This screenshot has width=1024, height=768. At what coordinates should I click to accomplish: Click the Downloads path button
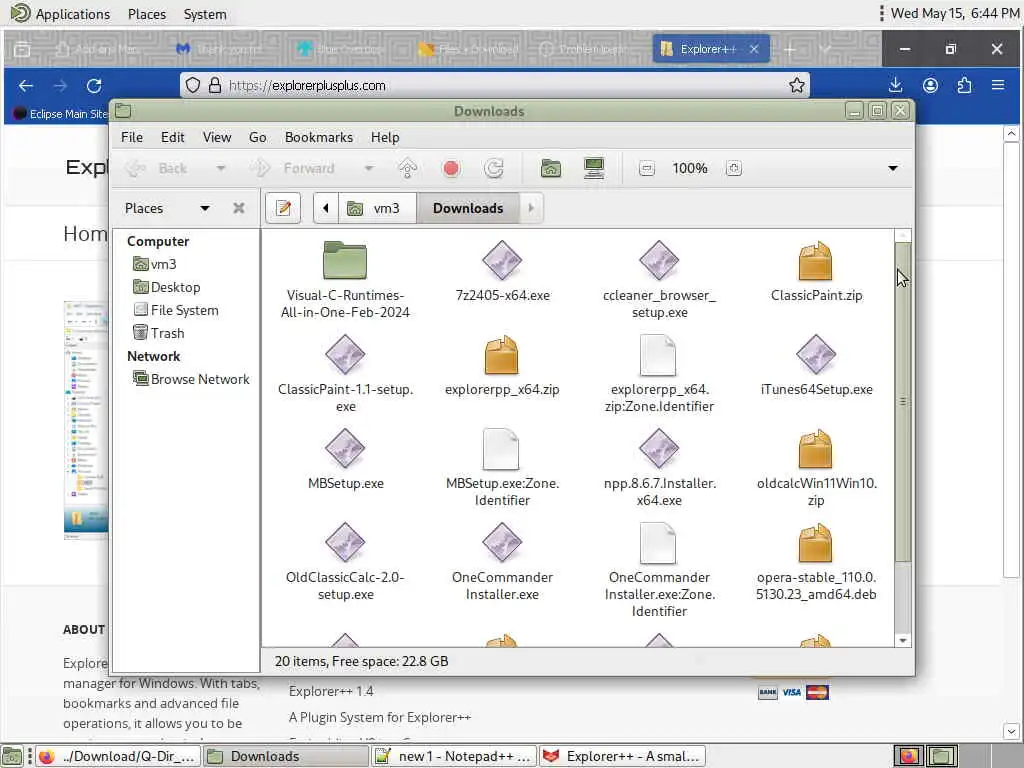[x=468, y=208]
